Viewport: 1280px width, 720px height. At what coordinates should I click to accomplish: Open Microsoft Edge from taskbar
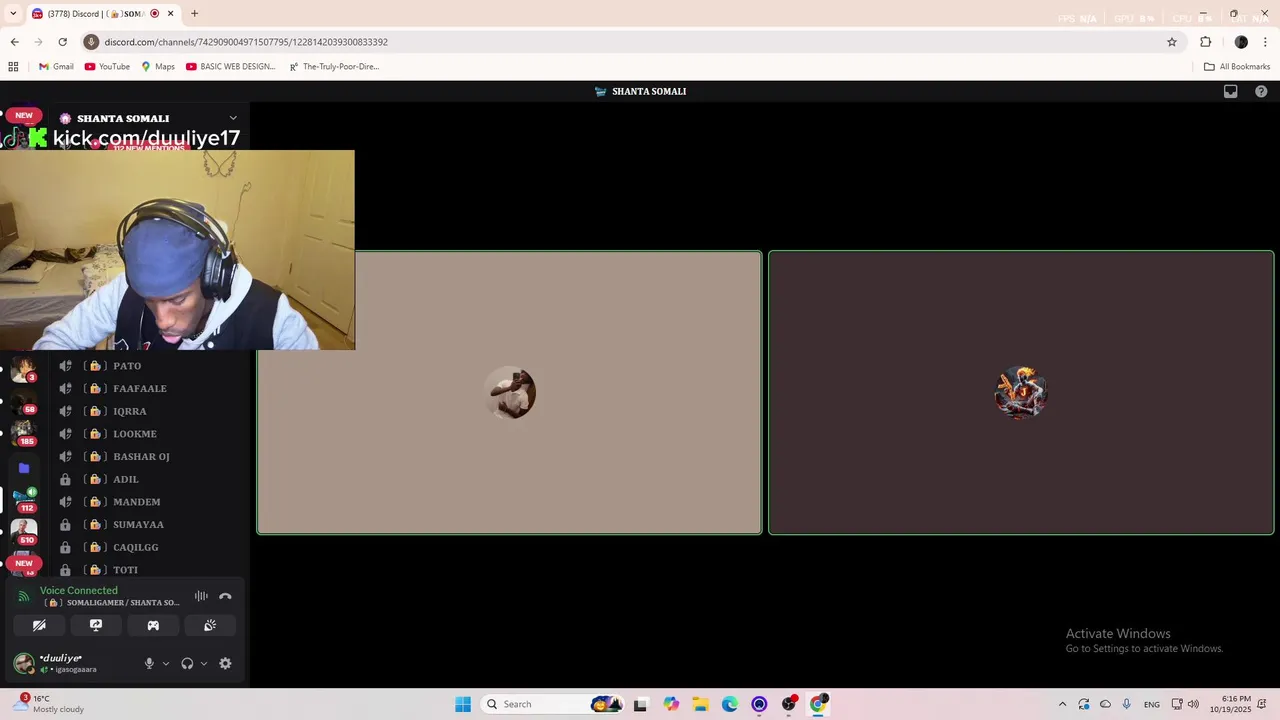730,704
